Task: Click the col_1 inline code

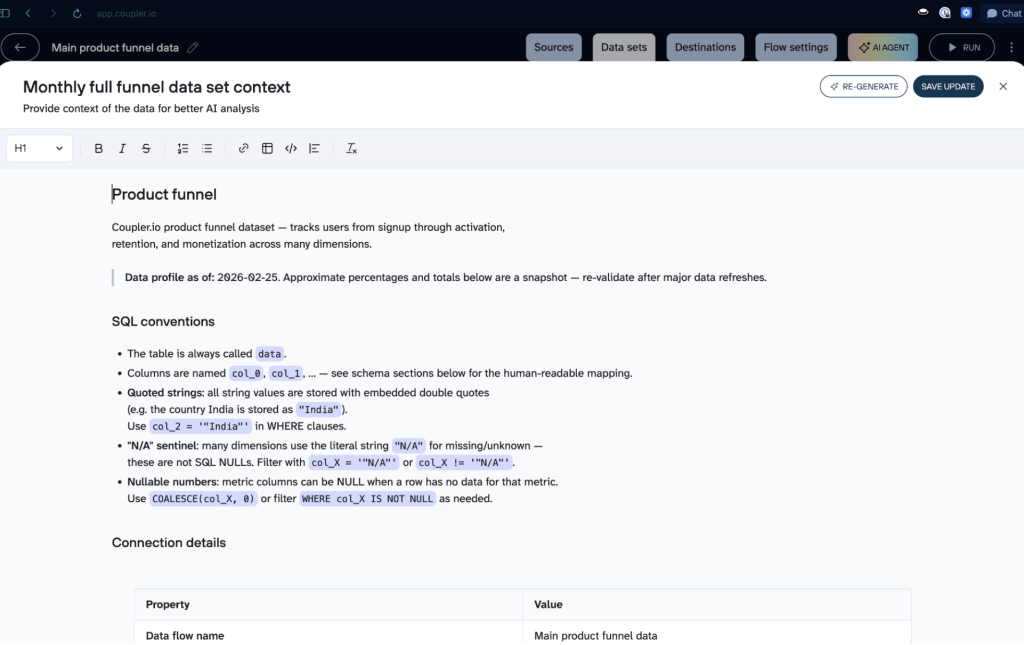Action: point(285,373)
